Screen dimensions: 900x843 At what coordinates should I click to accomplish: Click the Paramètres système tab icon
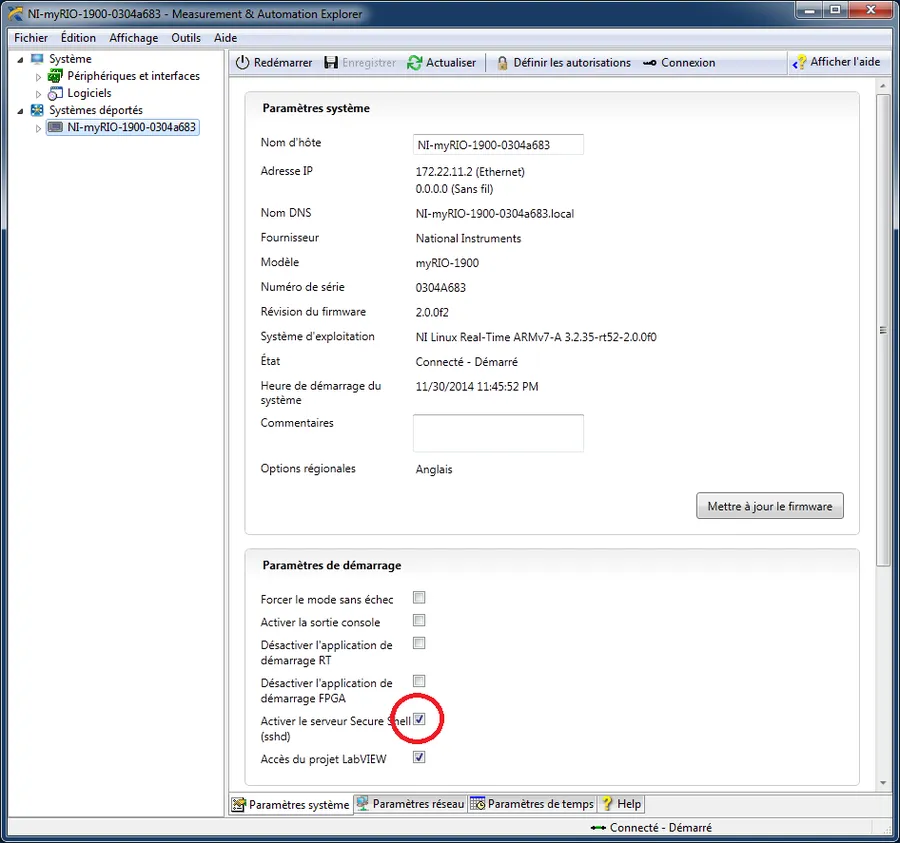pos(239,805)
